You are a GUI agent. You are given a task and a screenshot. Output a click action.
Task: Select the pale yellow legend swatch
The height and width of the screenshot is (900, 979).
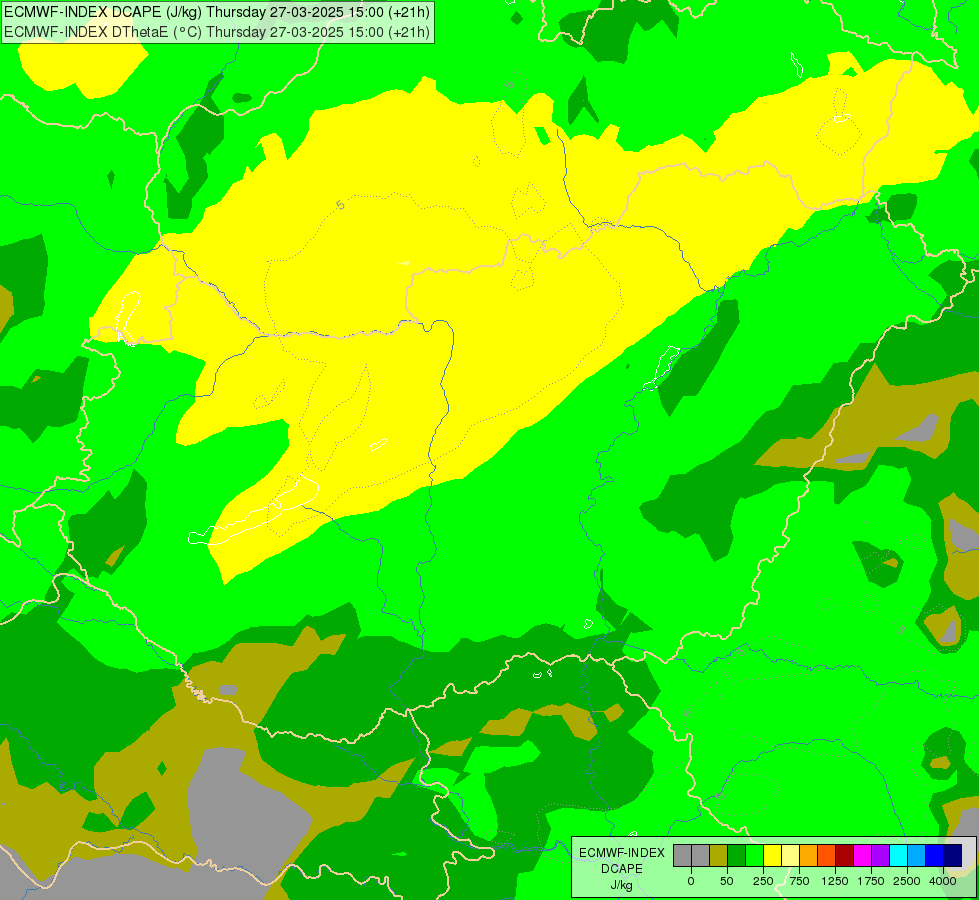click(x=790, y=856)
